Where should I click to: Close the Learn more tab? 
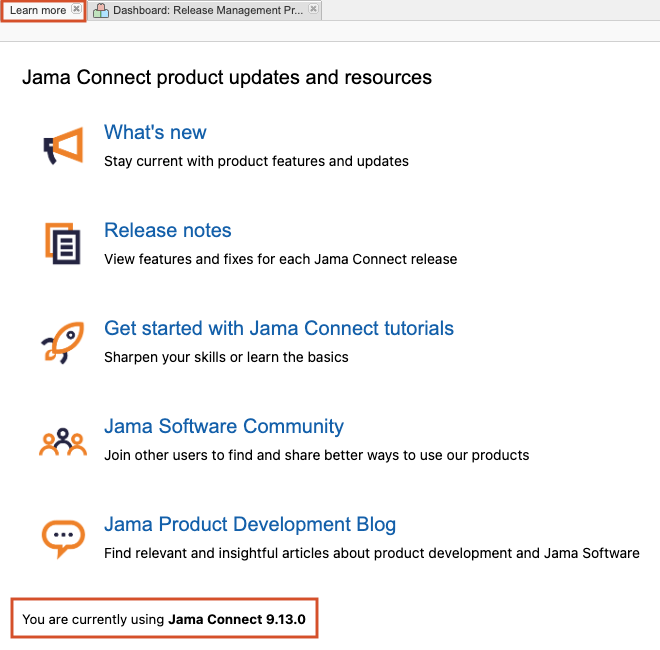(76, 10)
